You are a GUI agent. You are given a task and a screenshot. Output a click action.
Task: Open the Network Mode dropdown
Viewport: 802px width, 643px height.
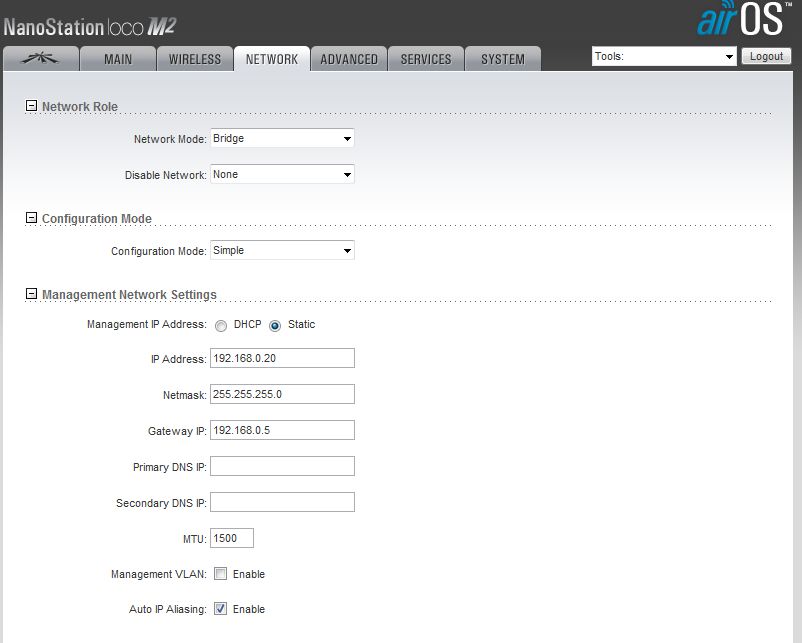[x=282, y=139]
